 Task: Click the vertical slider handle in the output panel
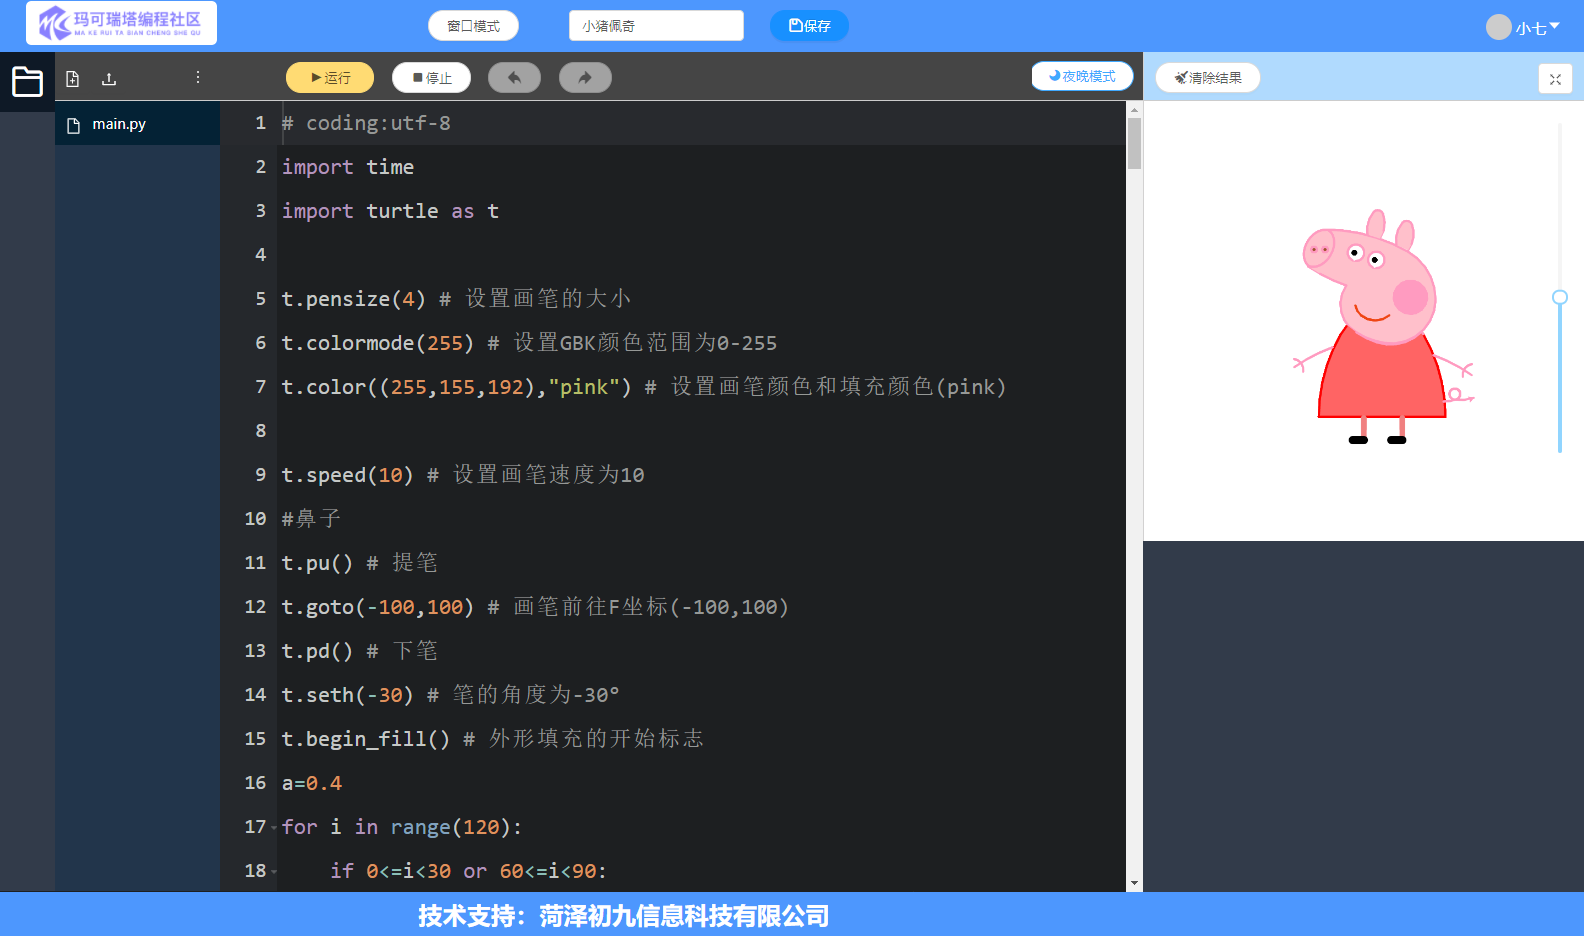pos(1559,297)
